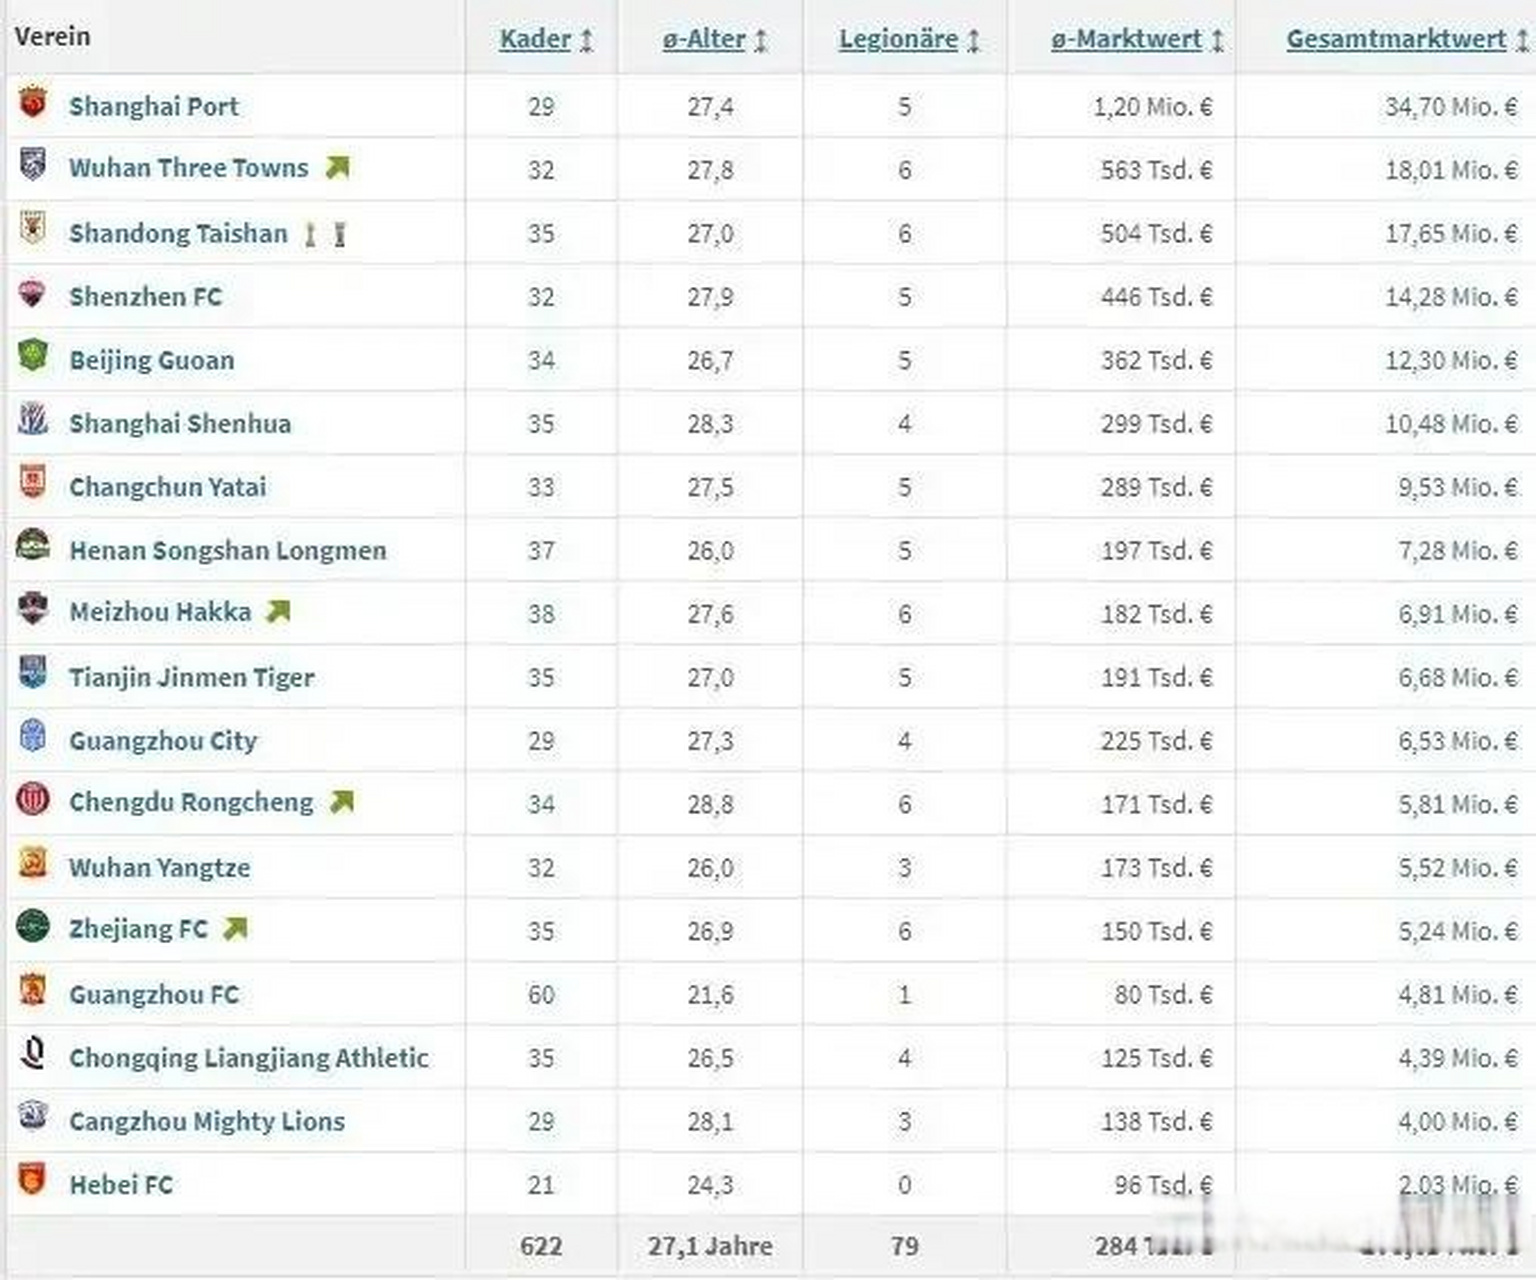1536x1280 pixels.
Task: Click the Tianjin Jinmen Tiger club crest
Action: click(33, 673)
